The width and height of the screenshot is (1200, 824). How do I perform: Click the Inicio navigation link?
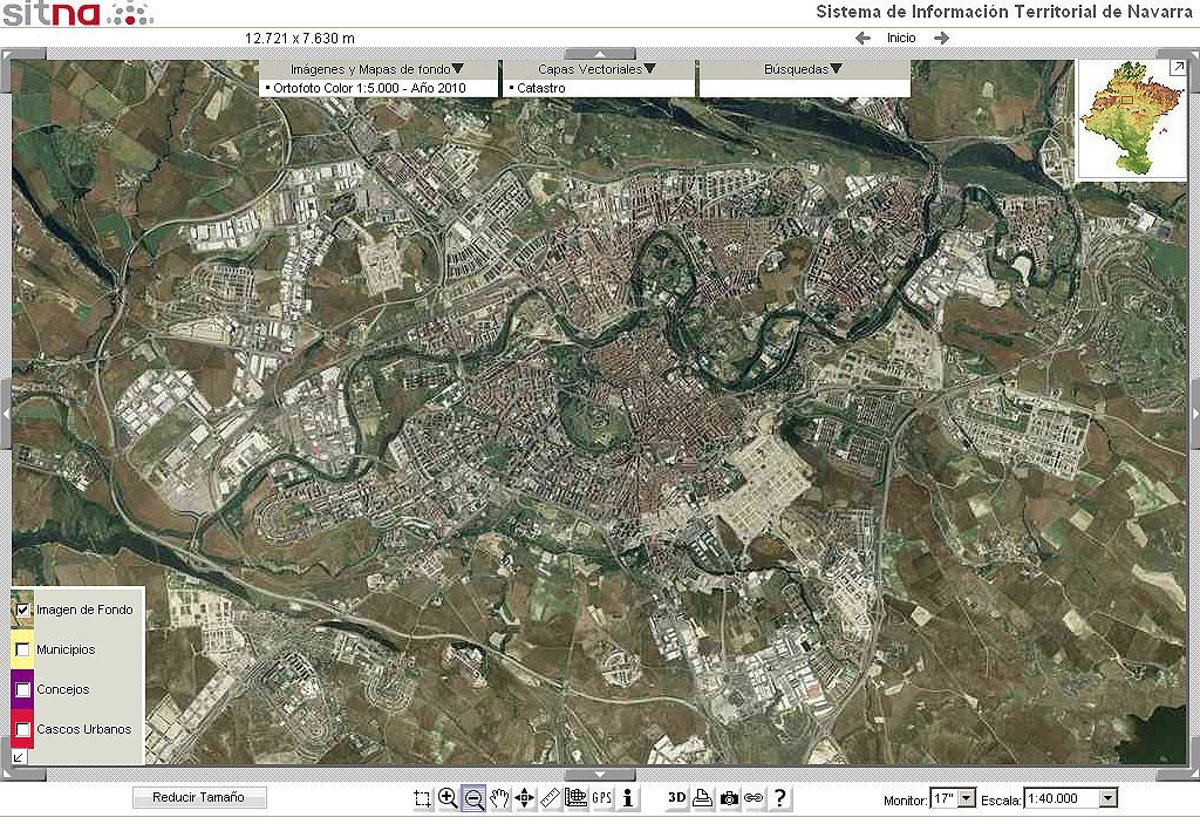click(x=901, y=38)
